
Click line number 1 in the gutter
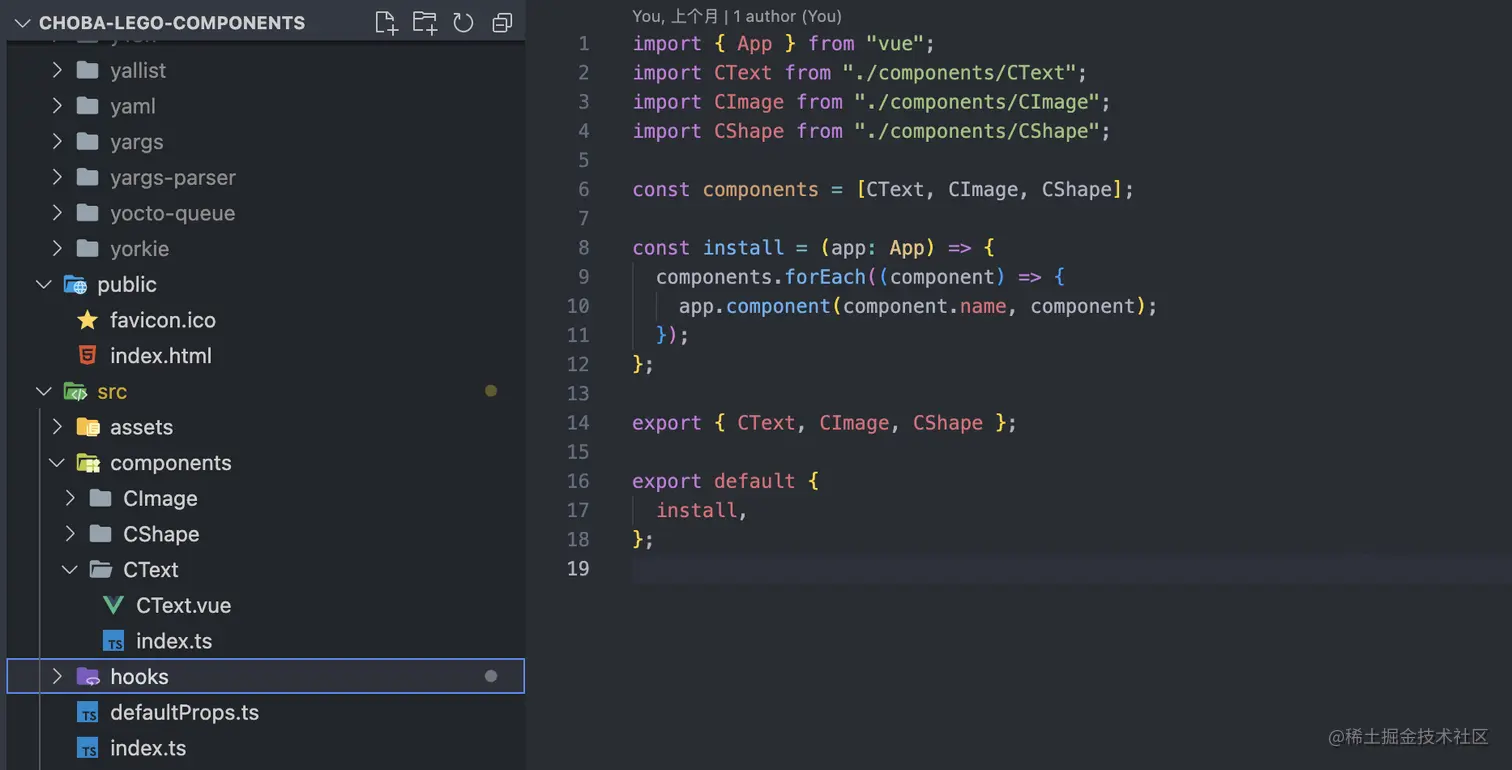[x=584, y=44]
